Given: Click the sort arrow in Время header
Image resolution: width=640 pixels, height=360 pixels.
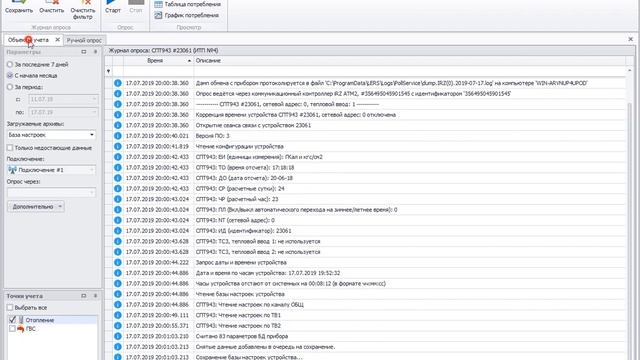Looking at the screenshot, I should [189, 61].
